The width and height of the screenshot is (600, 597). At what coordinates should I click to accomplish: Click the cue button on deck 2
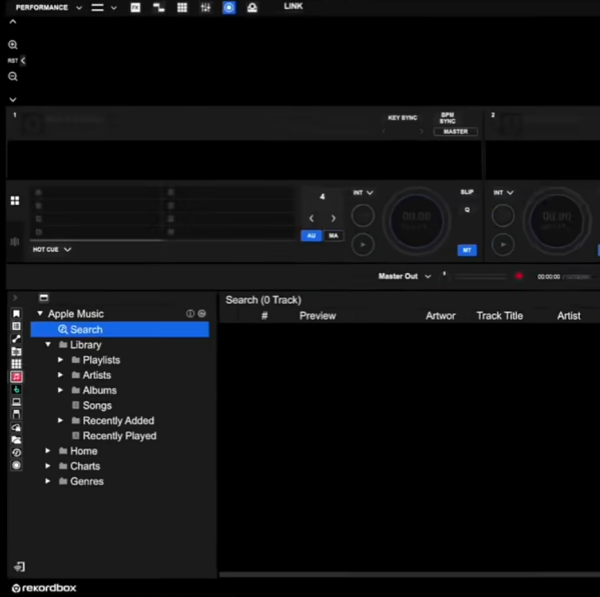[x=503, y=215]
